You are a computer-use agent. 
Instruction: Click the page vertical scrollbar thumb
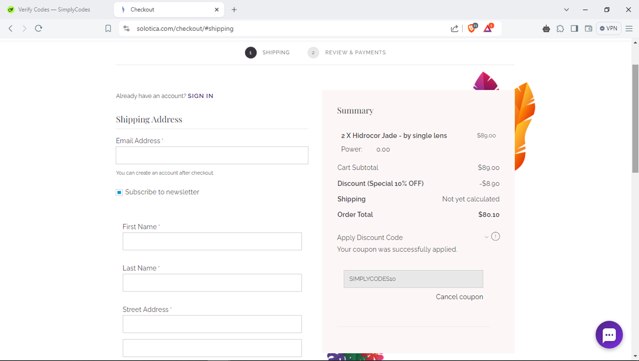point(635,118)
